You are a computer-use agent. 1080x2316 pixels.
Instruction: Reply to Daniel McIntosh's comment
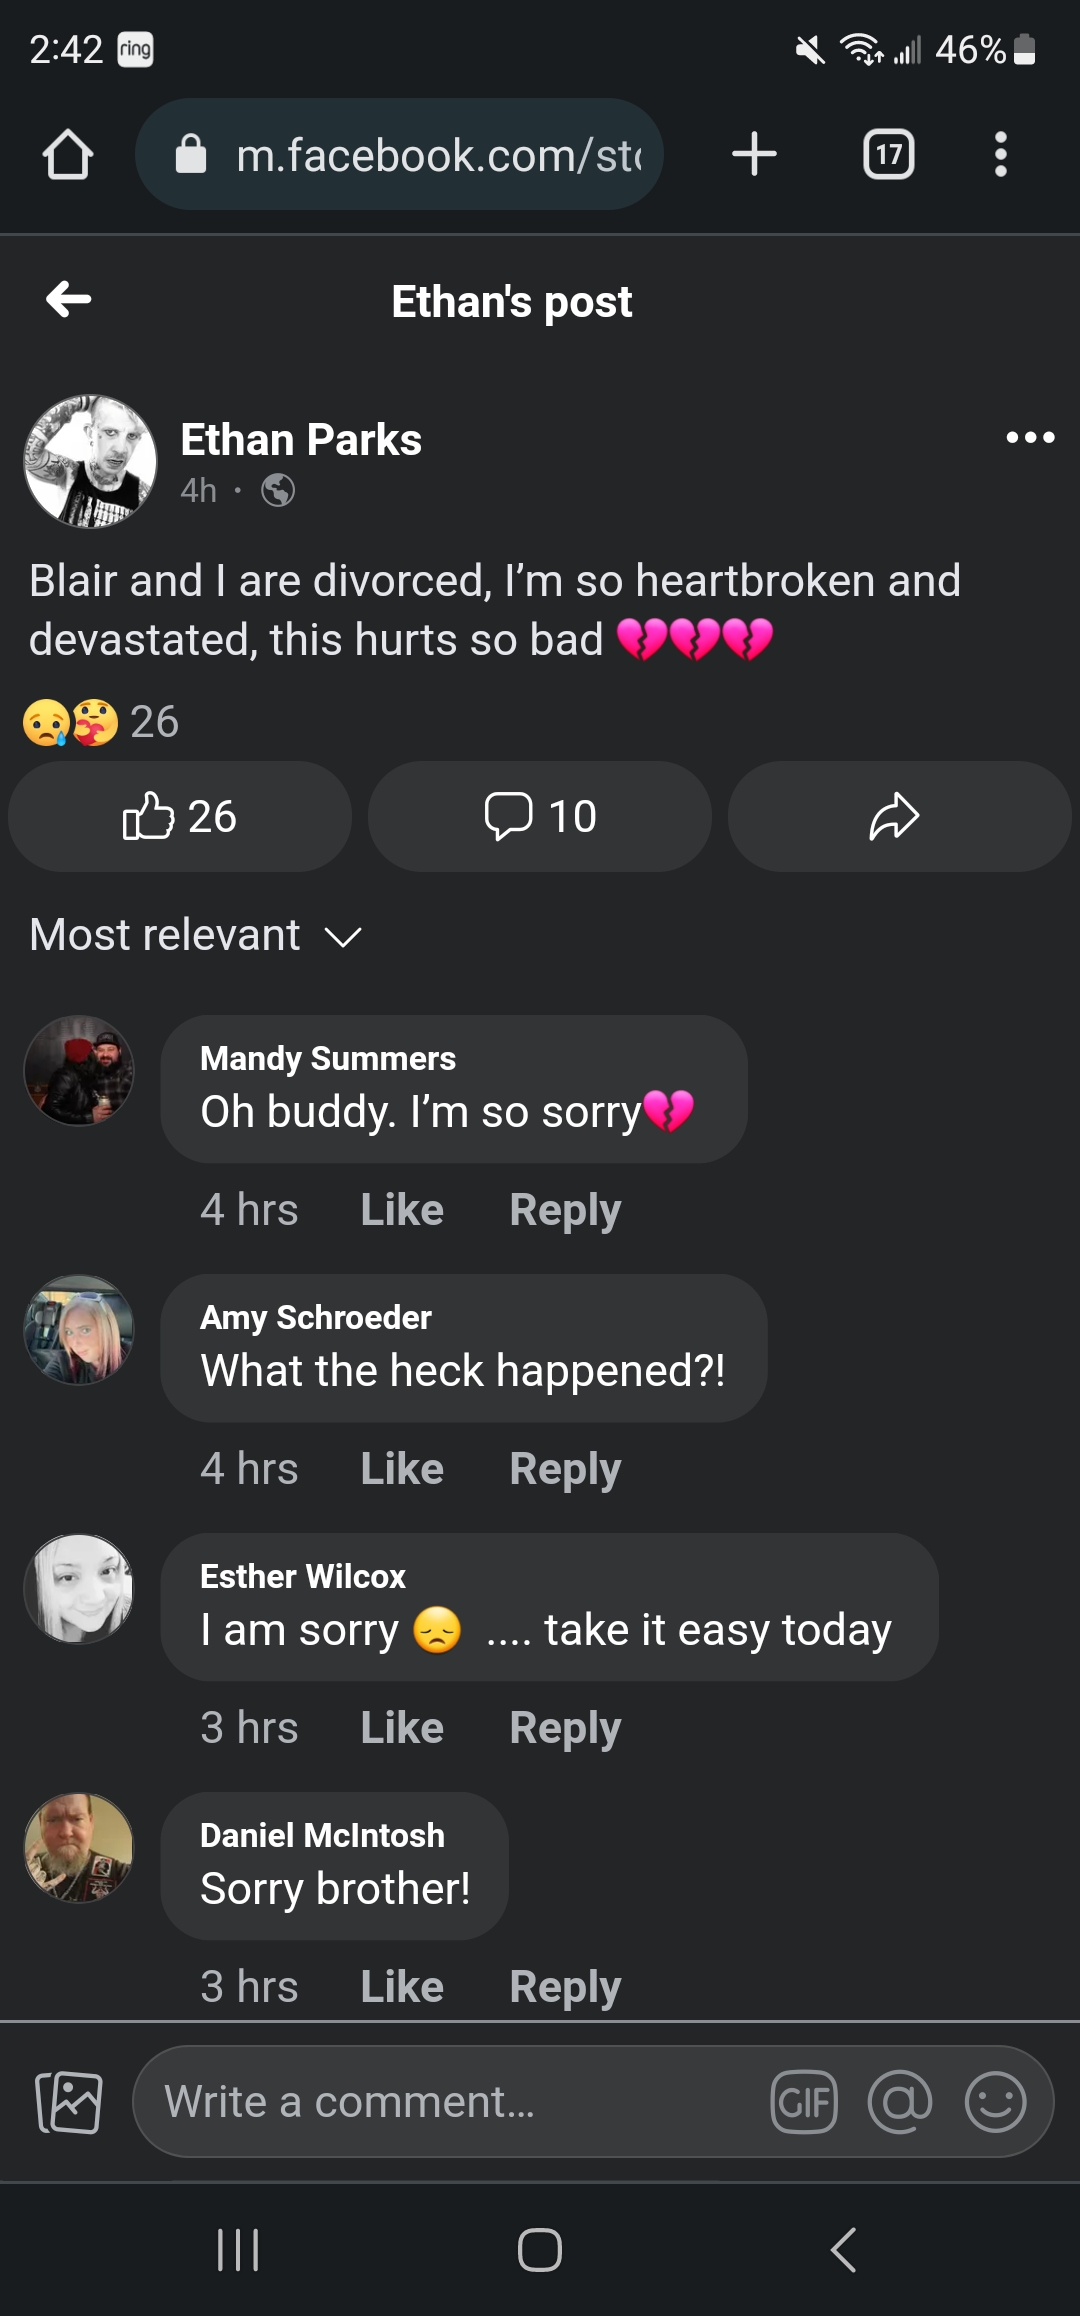click(565, 1987)
